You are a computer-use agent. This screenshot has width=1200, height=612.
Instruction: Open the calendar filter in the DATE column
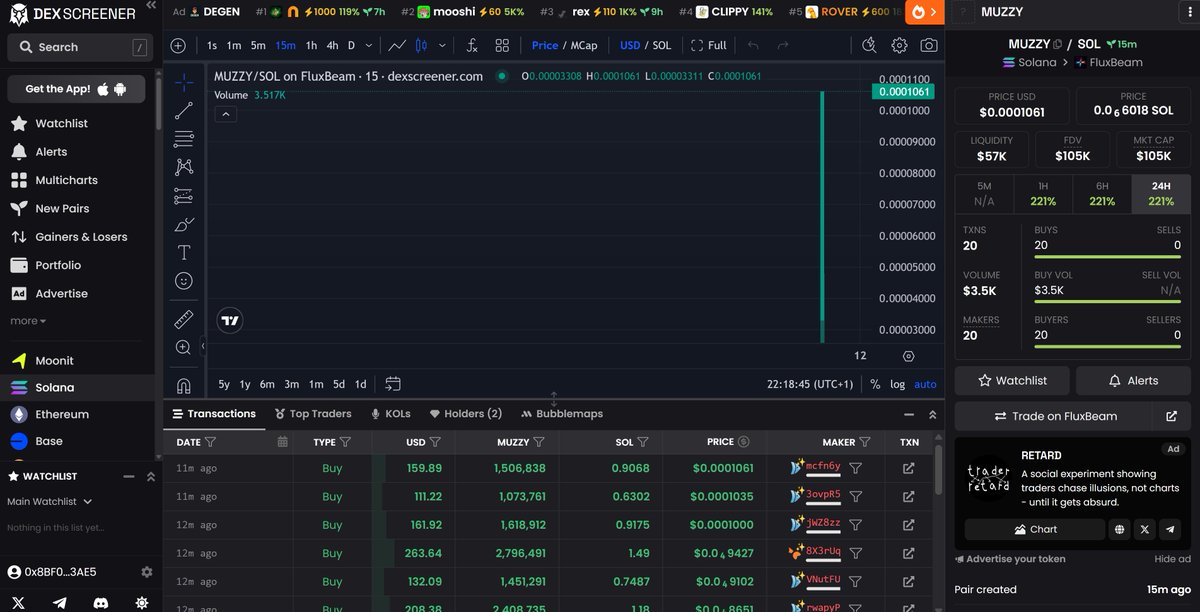click(283, 441)
